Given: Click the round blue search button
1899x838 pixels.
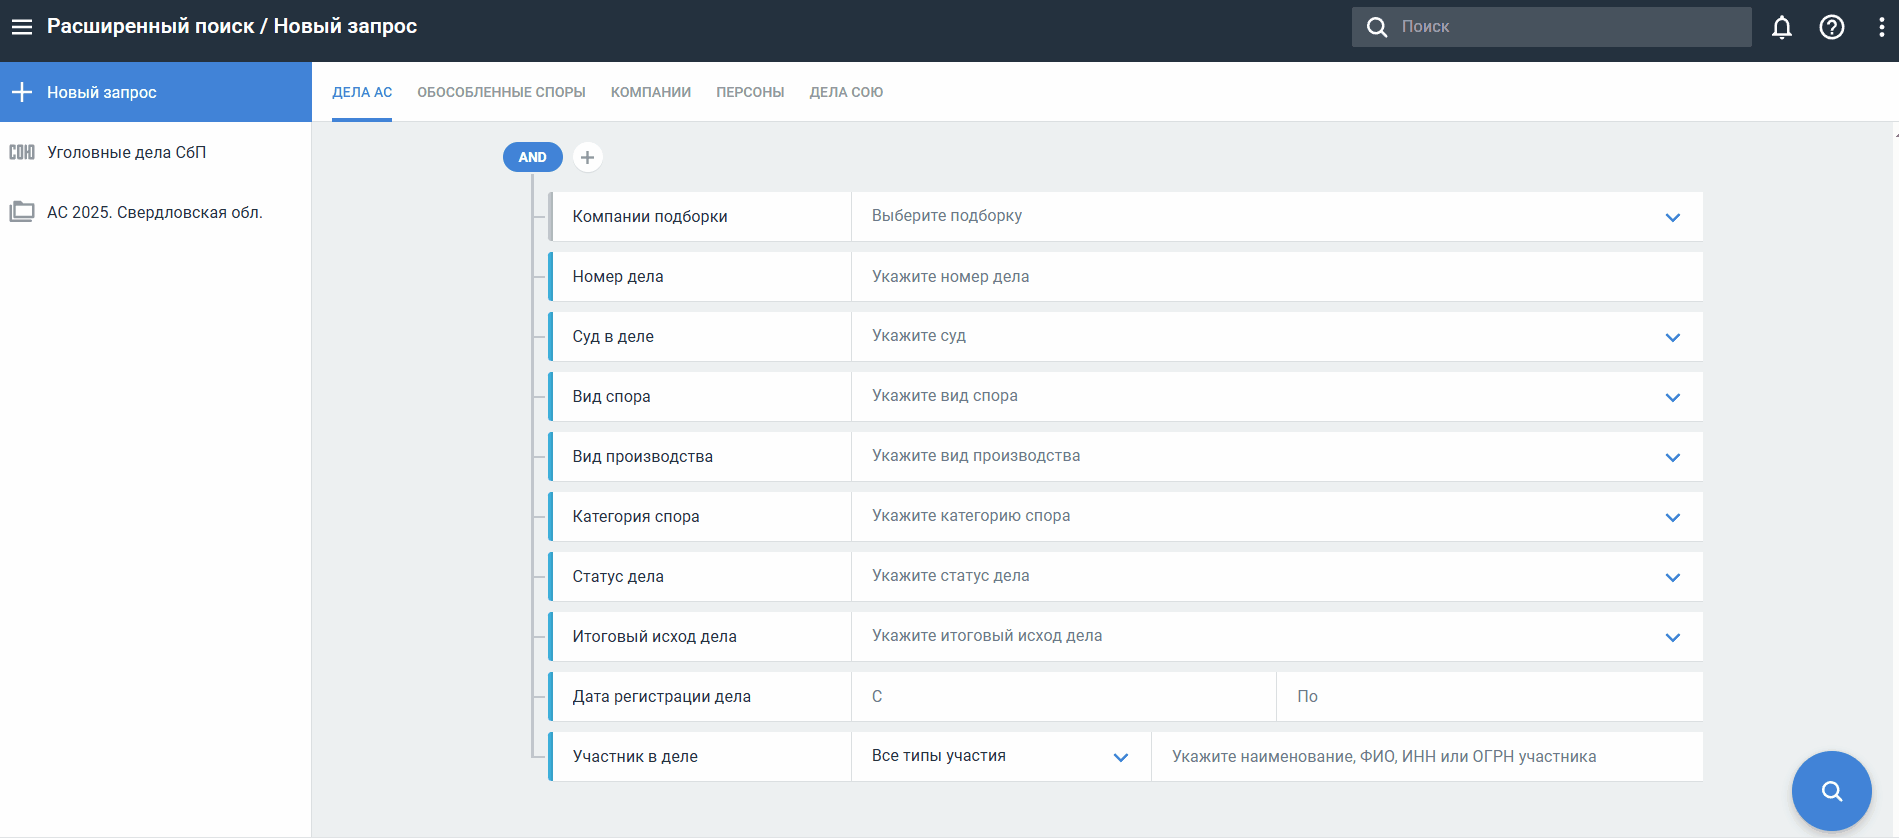Looking at the screenshot, I should tap(1831, 791).
